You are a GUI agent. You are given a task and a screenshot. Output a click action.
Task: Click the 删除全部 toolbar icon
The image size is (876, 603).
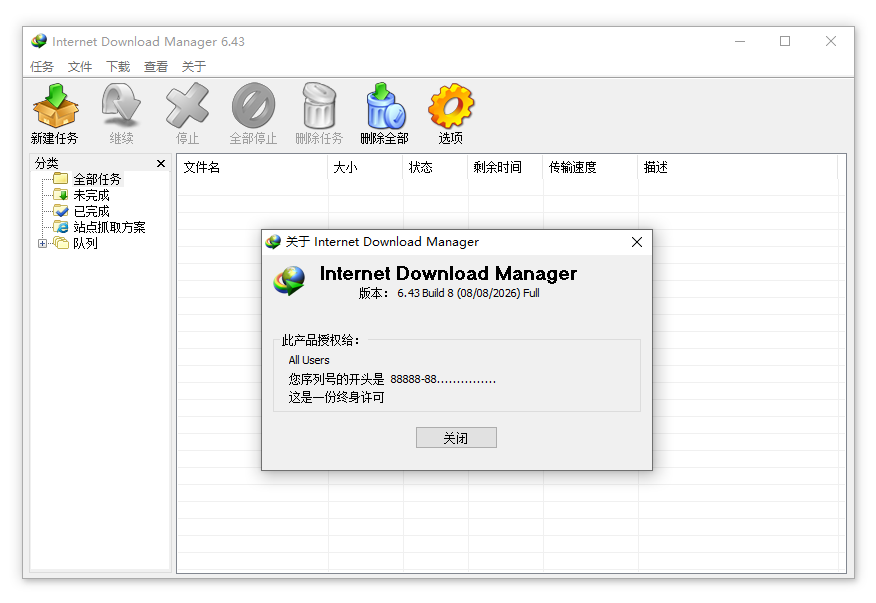[385, 106]
